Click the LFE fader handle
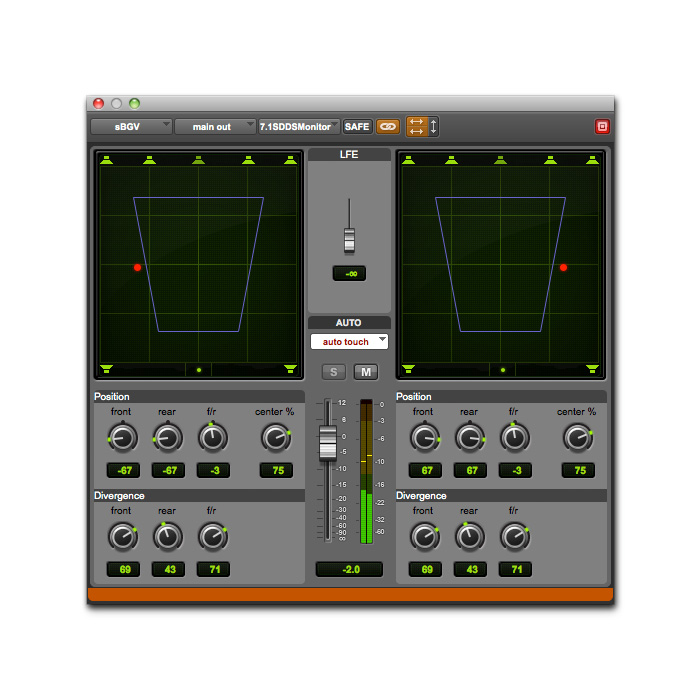 click(349, 240)
